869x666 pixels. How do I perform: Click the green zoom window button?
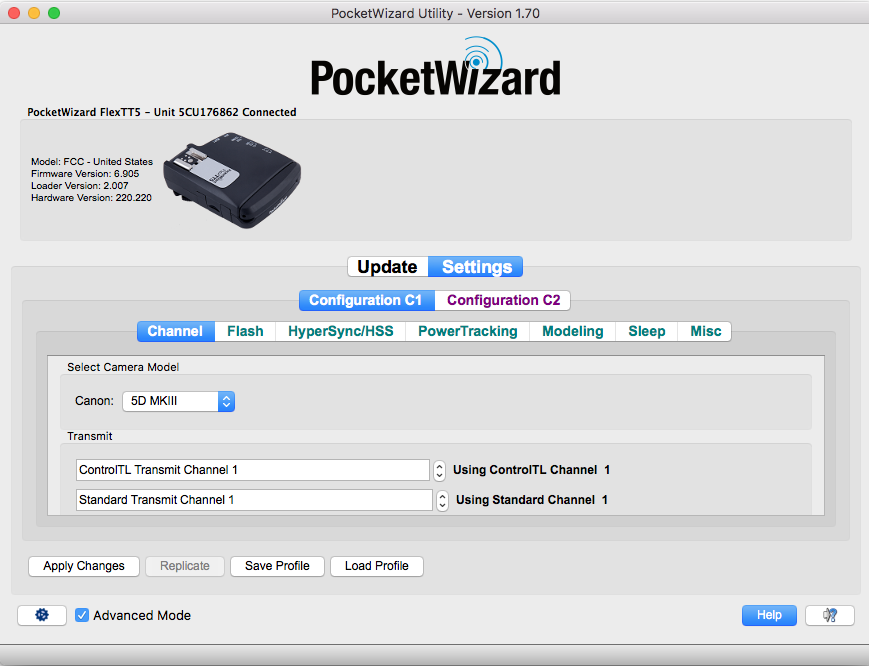point(54,13)
